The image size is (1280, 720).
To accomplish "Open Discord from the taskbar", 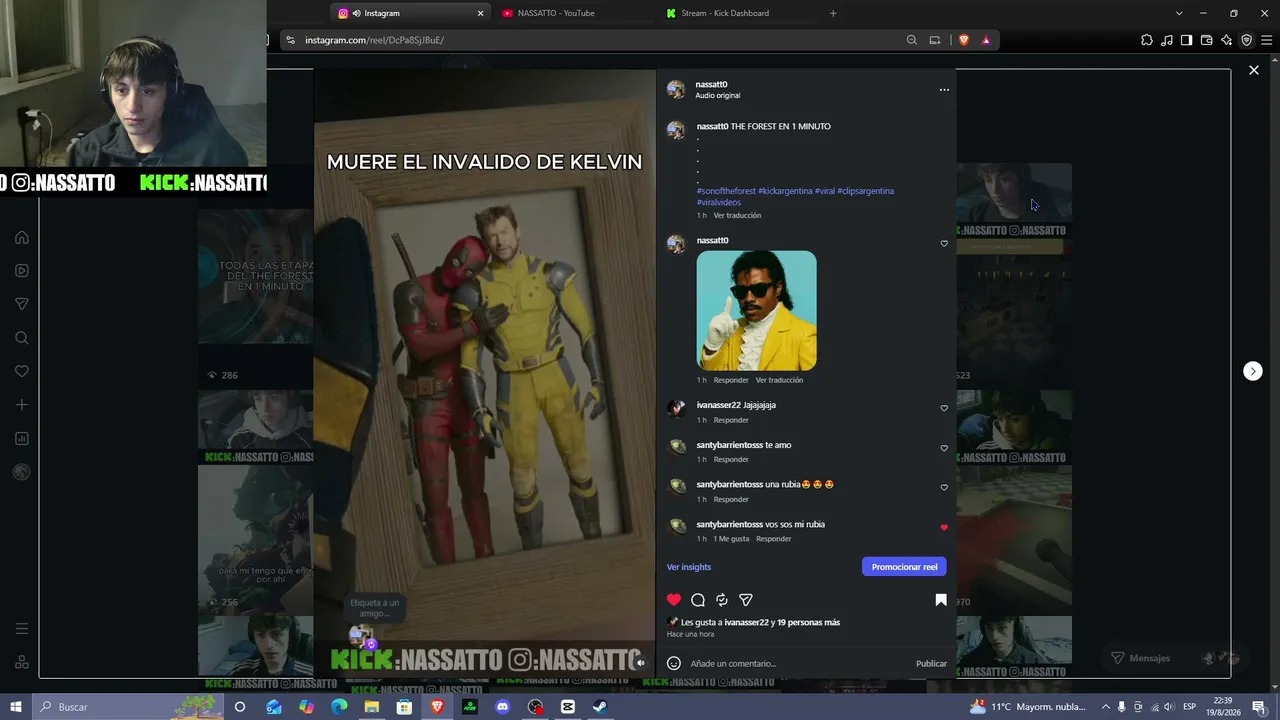I will pos(503,707).
